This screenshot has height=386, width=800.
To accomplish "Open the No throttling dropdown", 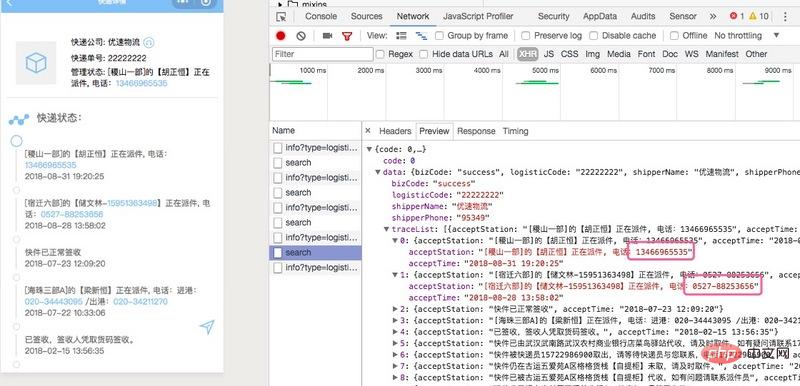I will pyautogui.click(x=747, y=36).
